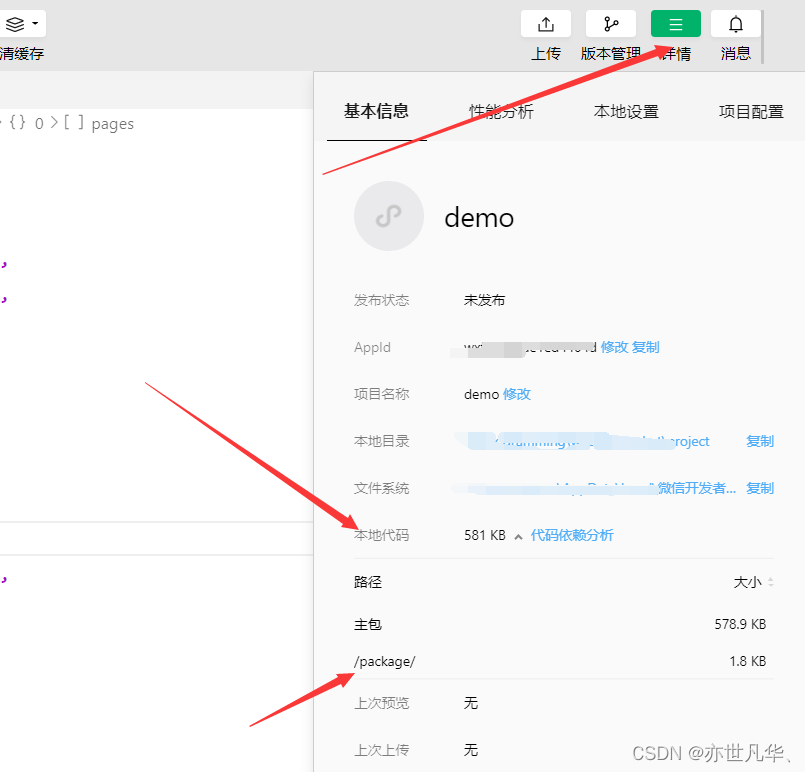This screenshot has height=772, width=805.
Task: Open the clear cache dropdown arrow
Action: pyautogui.click(x=36, y=23)
